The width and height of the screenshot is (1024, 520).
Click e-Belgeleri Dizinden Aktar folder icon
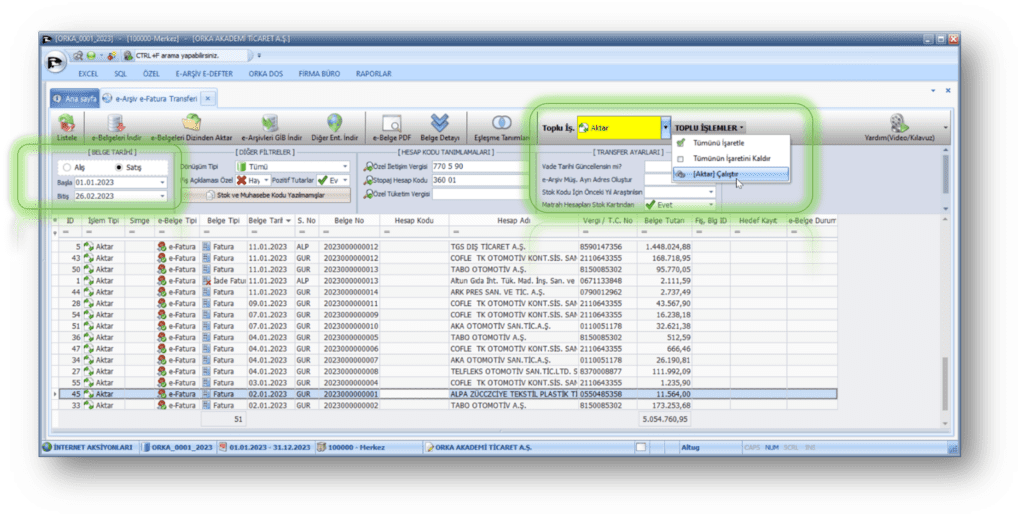(x=191, y=124)
